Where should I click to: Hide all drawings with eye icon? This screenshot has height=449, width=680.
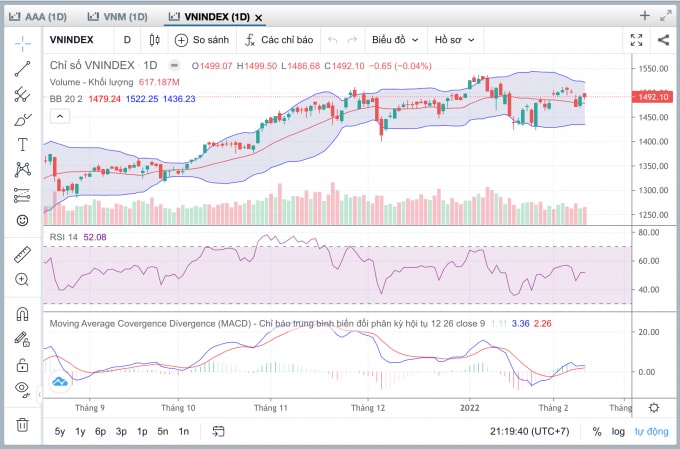[x=23, y=389]
